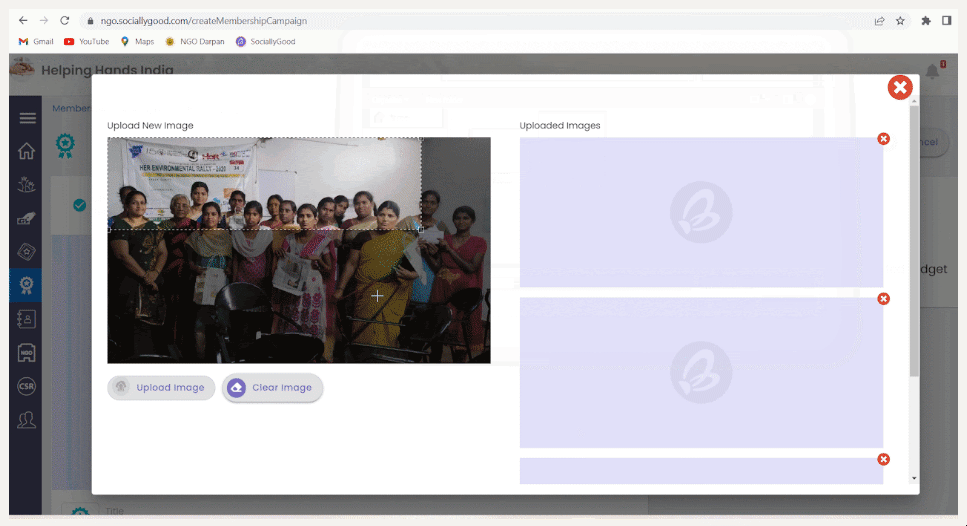This screenshot has height=526, width=967.
Task: Open the contacts book sidebar icon
Action: click(26, 319)
